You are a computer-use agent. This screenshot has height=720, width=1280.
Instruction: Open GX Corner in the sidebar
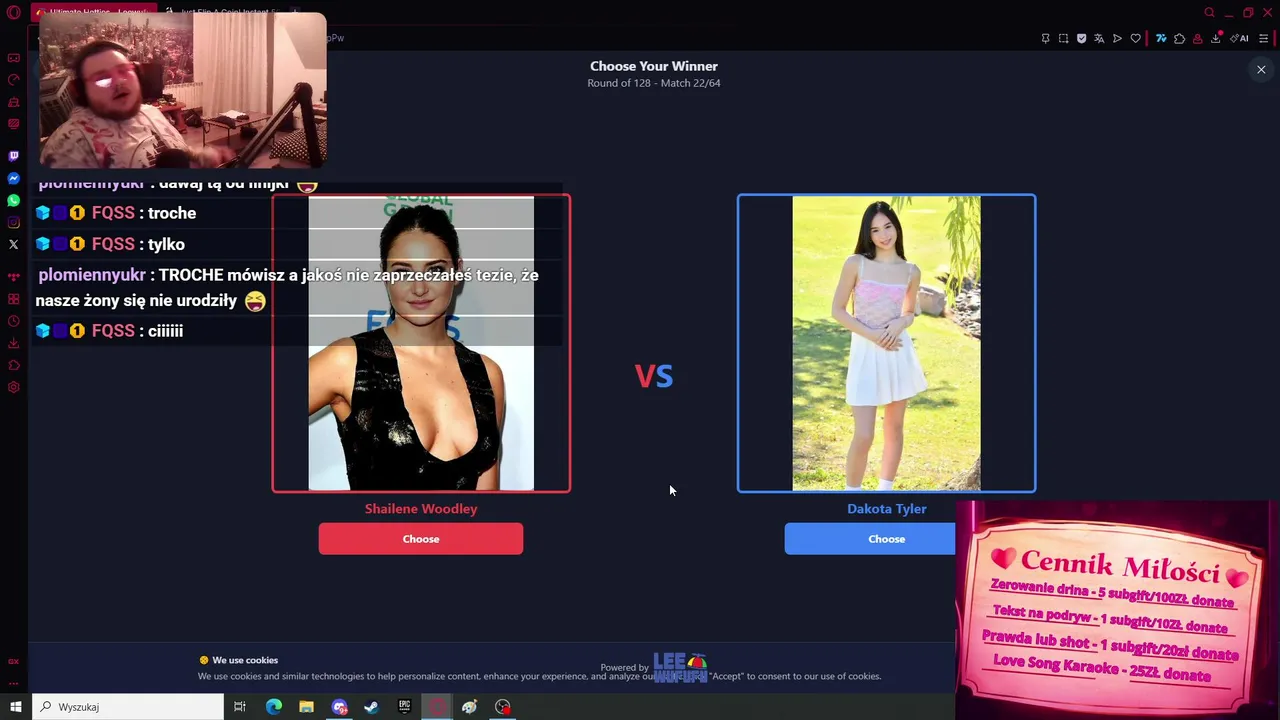[14, 58]
